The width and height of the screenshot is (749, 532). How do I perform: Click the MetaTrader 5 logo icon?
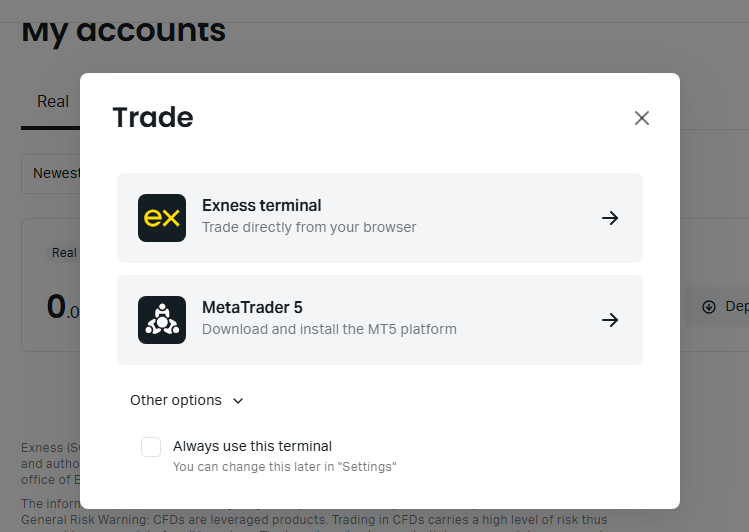pos(162,320)
